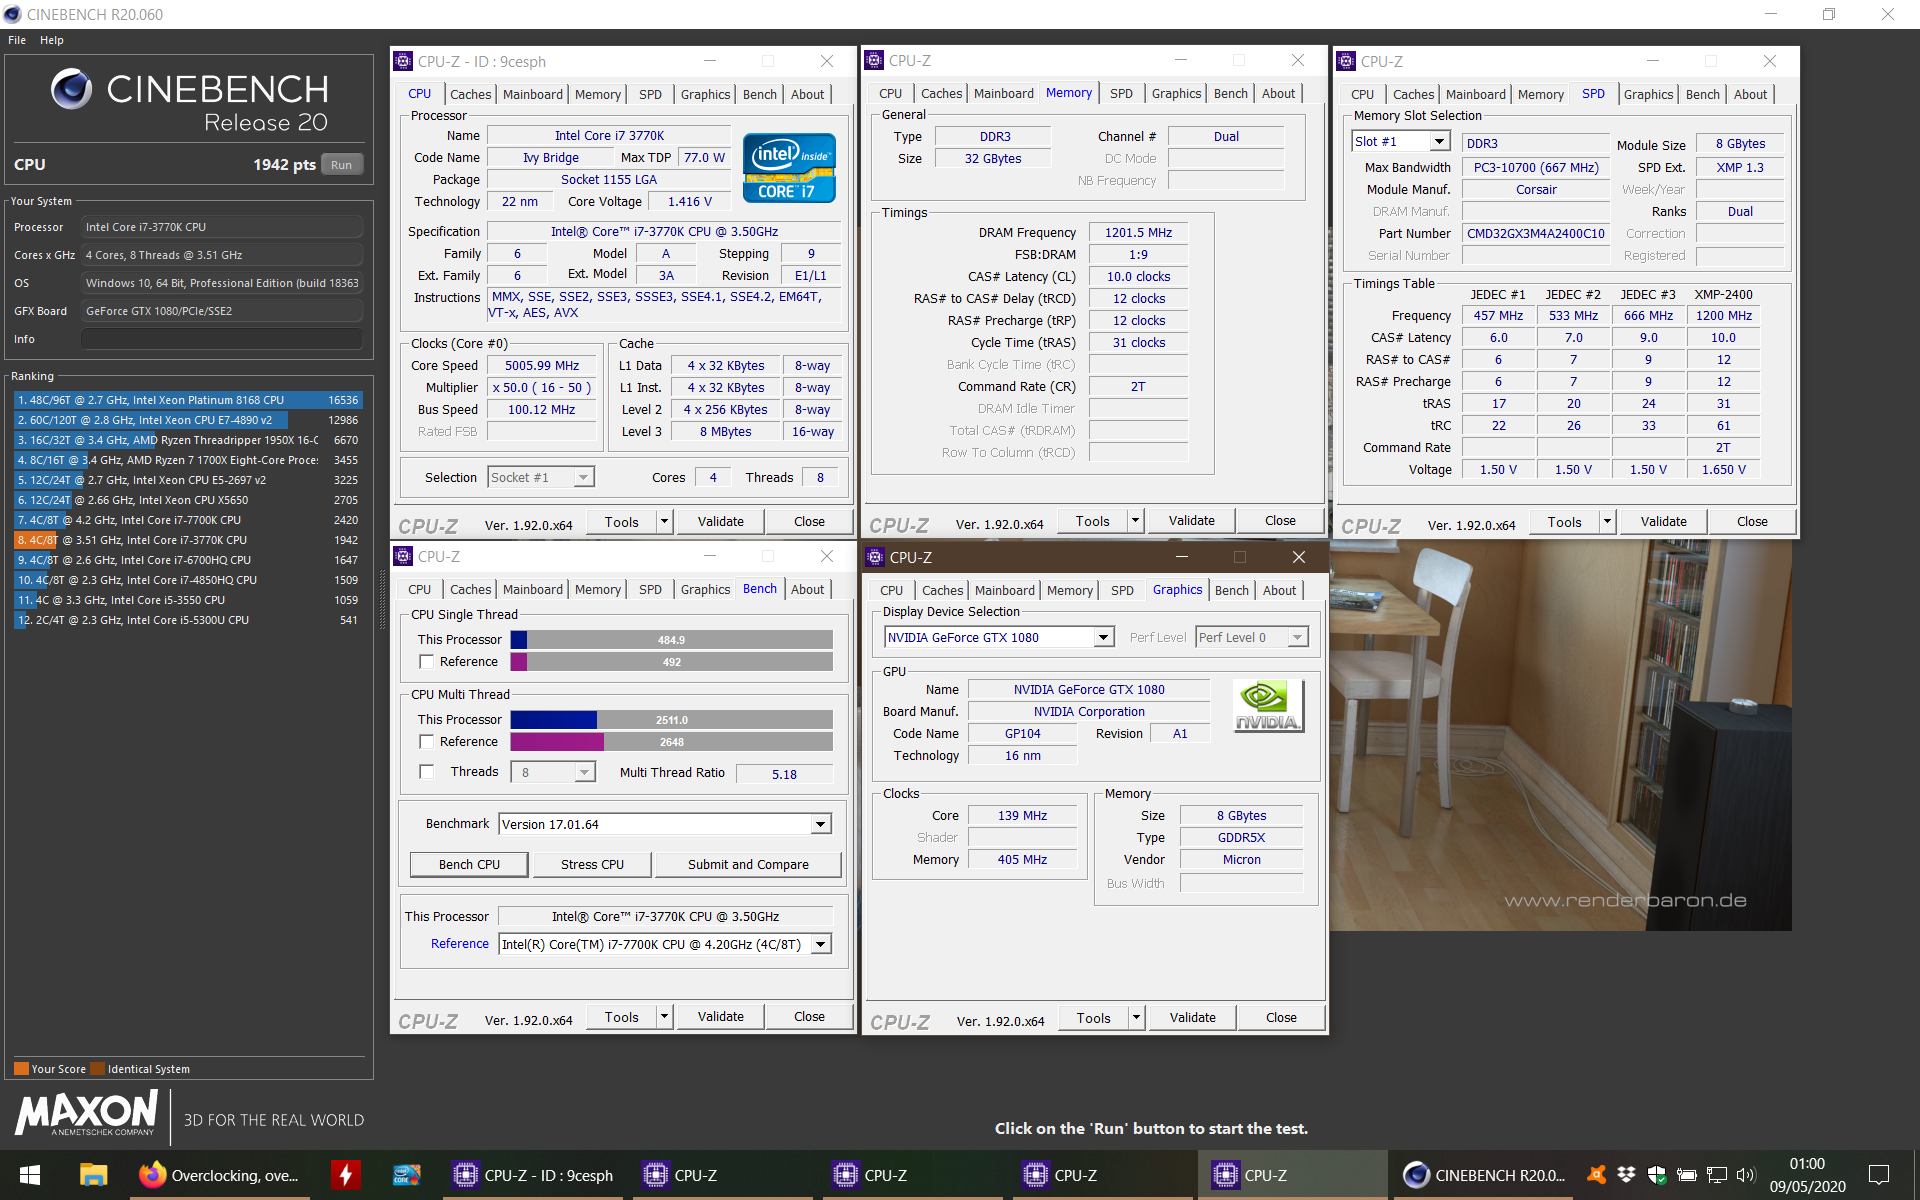This screenshot has height=1200, width=1920.
Task: Switch to the About tab in the SPD window
Action: pos(1750,94)
